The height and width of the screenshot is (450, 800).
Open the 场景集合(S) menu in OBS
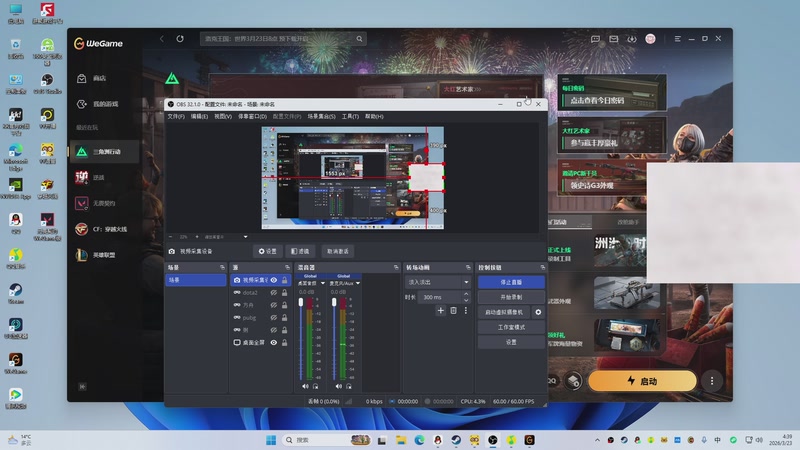(x=321, y=116)
